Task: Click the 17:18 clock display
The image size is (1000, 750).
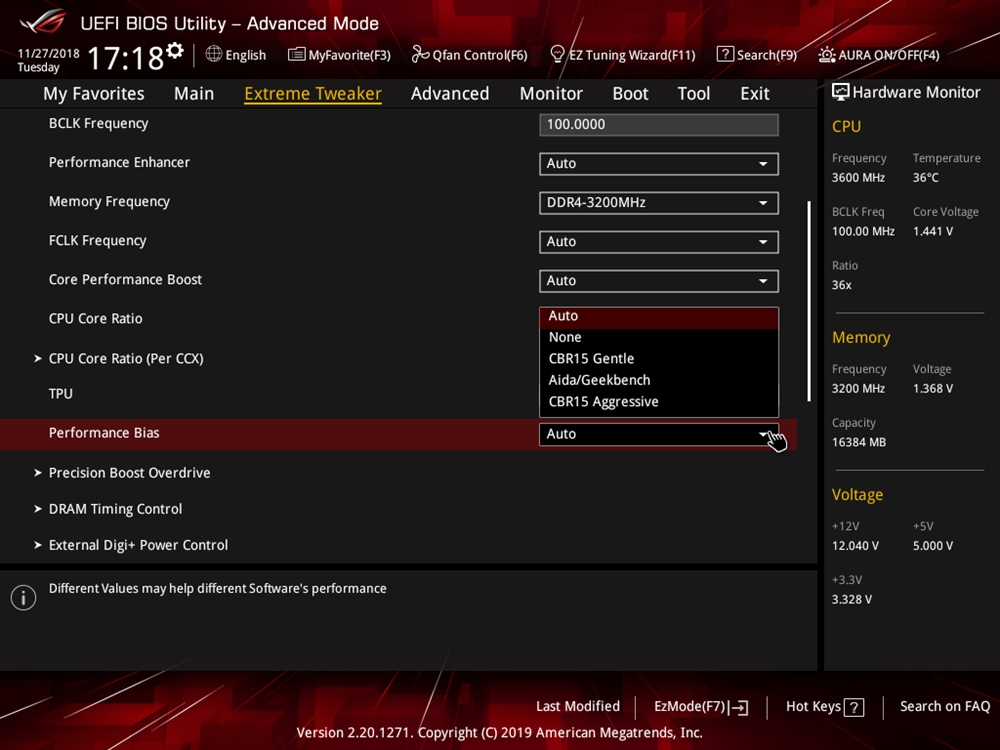Action: tap(126, 58)
